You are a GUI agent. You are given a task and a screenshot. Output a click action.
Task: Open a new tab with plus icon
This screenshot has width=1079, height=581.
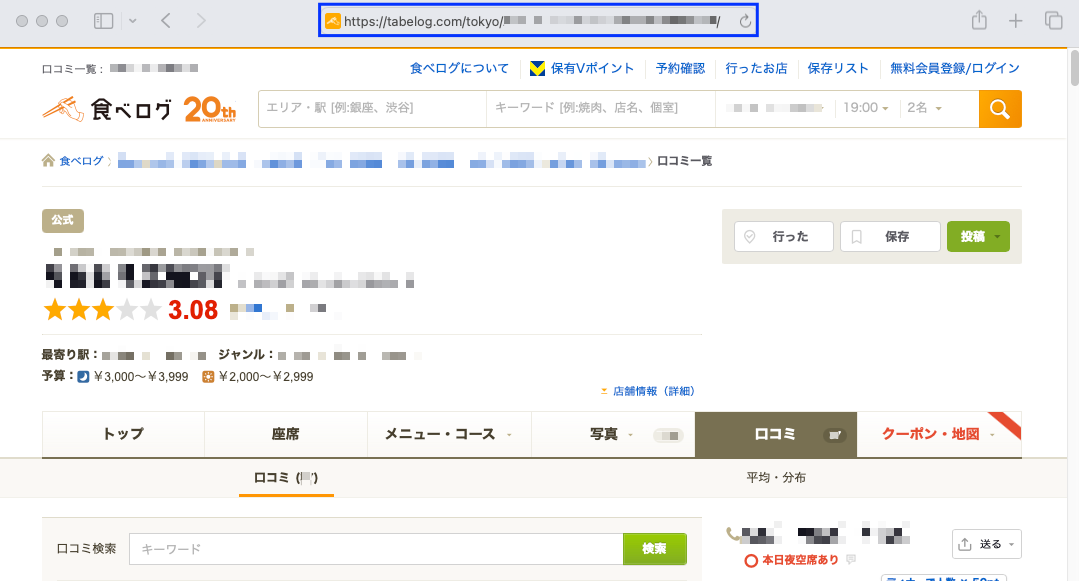click(1016, 21)
